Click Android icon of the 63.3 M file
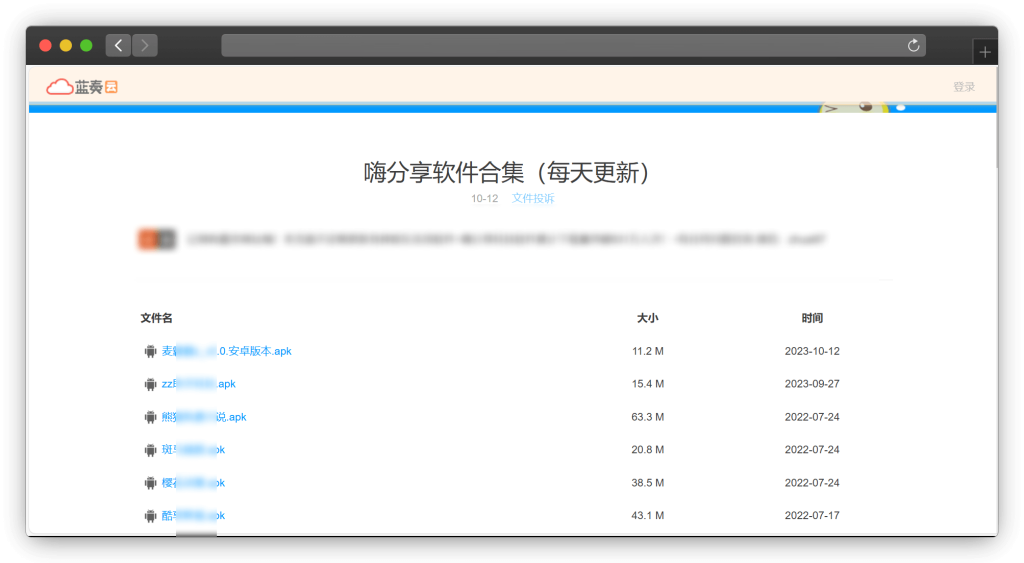 (x=150, y=417)
